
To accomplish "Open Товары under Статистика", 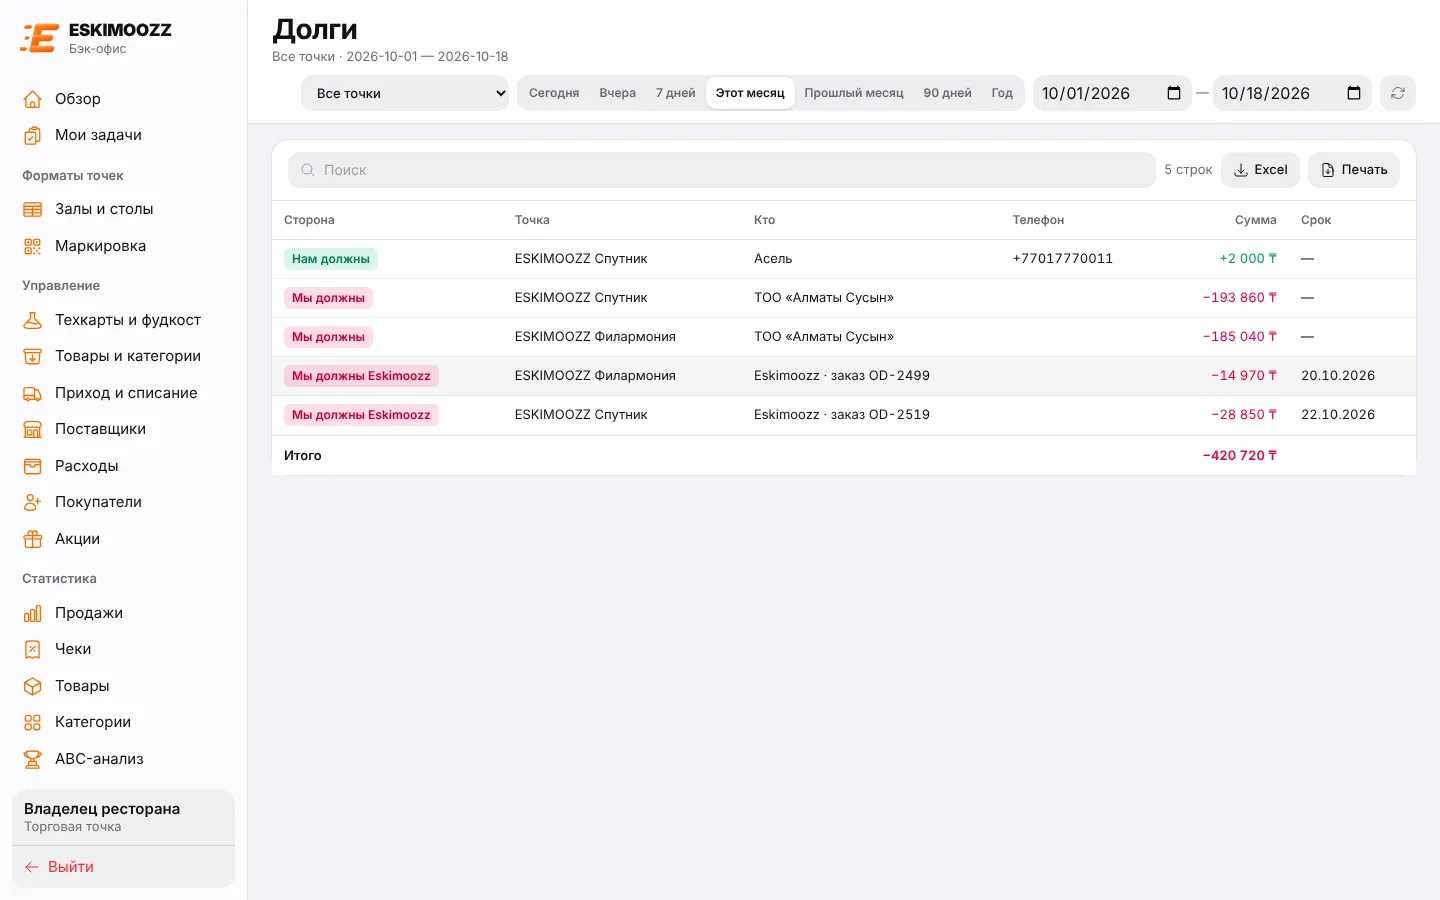I will coord(123,686).
